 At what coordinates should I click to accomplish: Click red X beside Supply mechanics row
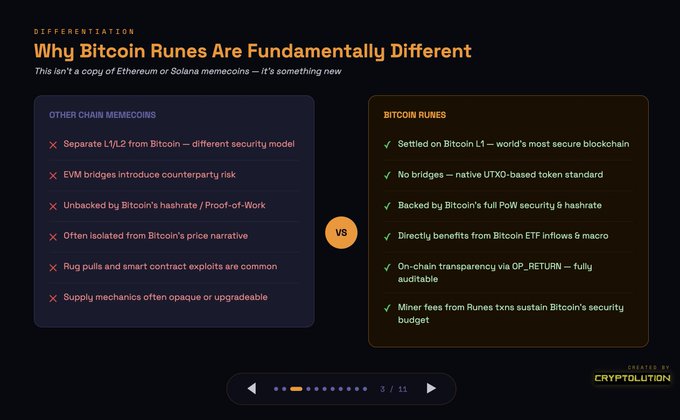pos(53,298)
